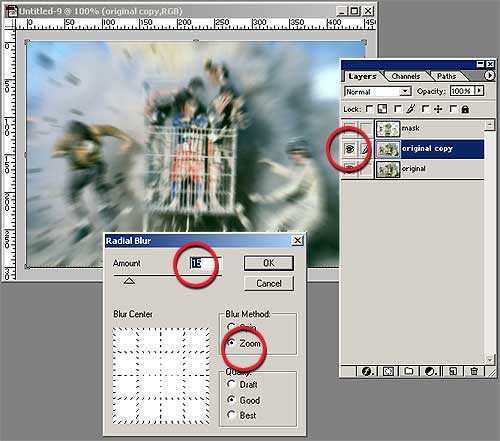Switch to the Channels tab
Screen dimensions: 500x441
[406, 76]
